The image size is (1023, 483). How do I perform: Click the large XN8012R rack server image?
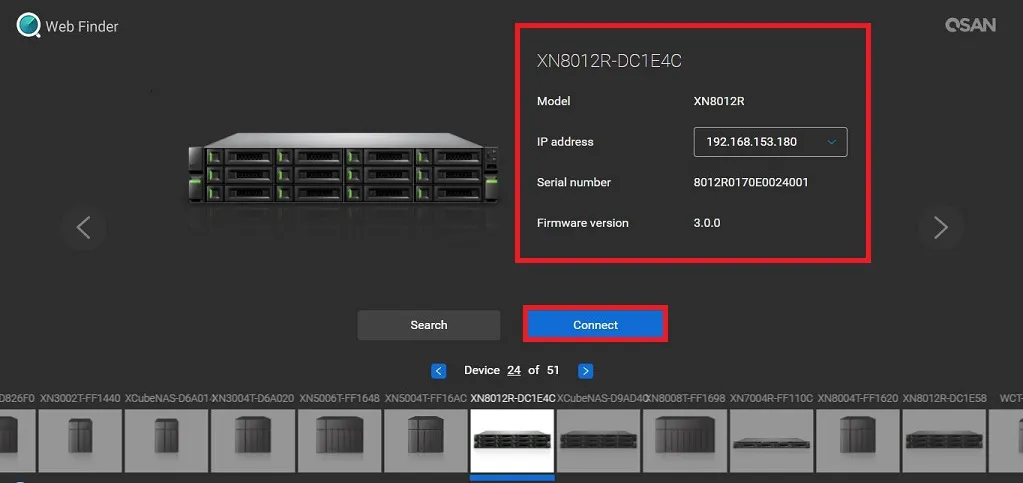[344, 168]
